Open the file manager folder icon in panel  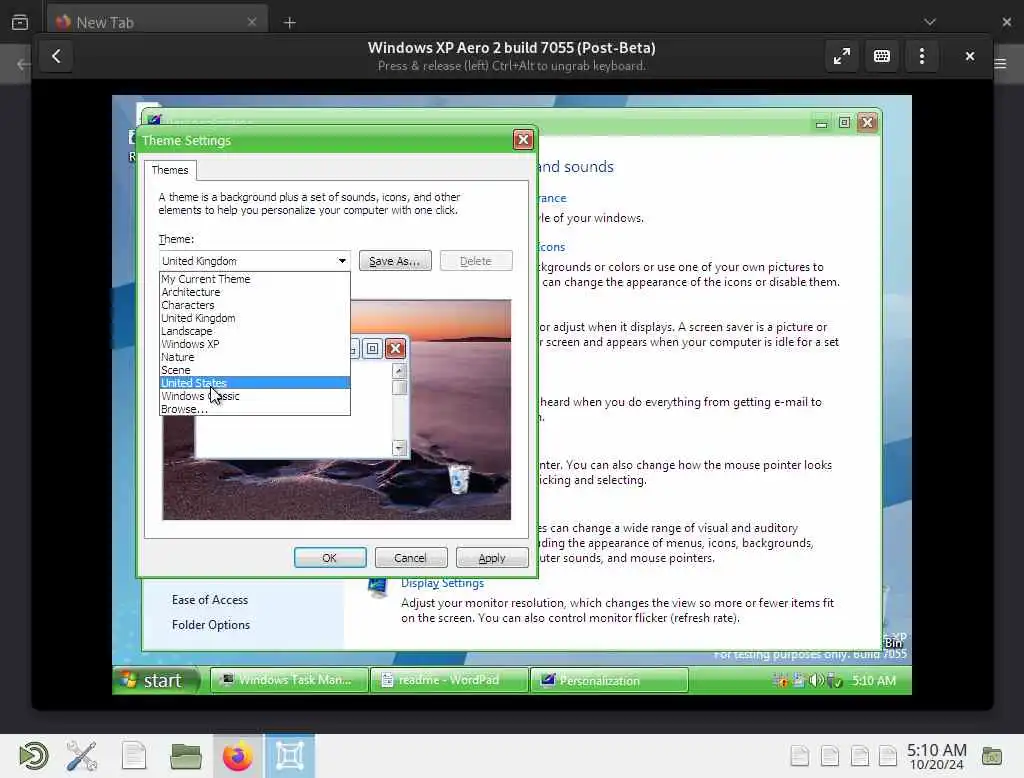185,756
